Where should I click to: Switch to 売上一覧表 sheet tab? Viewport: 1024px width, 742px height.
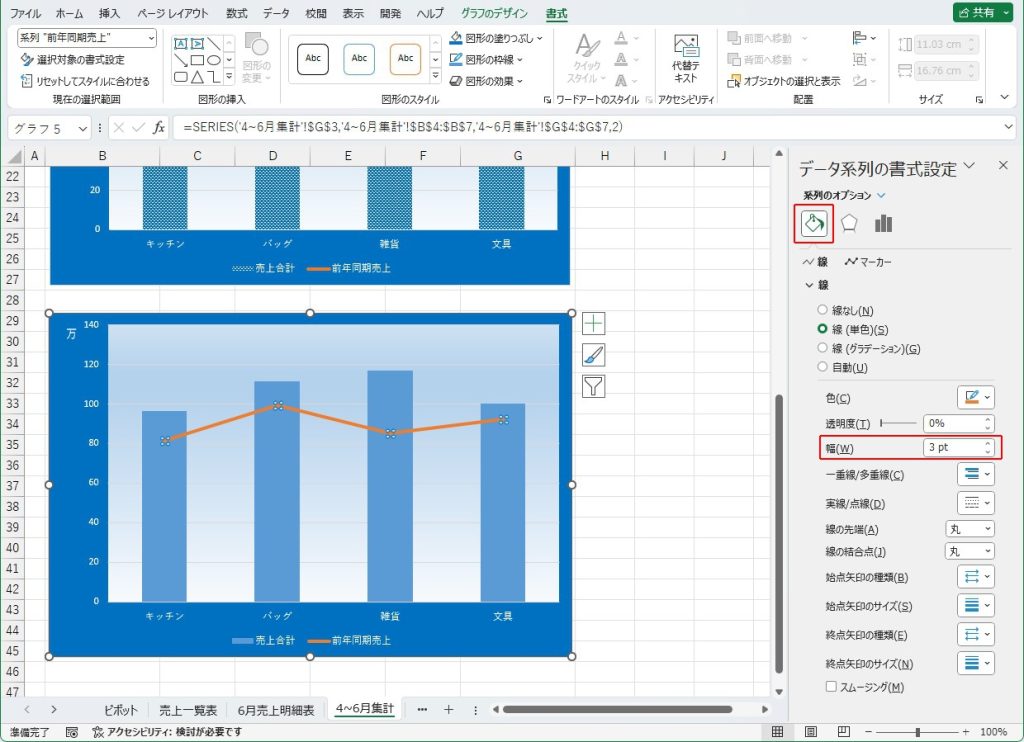point(188,710)
